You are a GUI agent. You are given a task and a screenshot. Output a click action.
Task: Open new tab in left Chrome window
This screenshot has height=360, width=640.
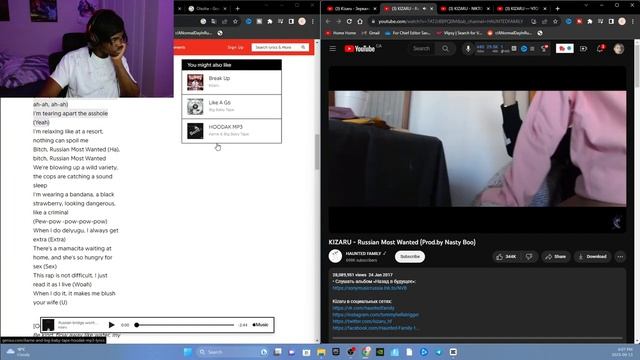(x=238, y=8)
